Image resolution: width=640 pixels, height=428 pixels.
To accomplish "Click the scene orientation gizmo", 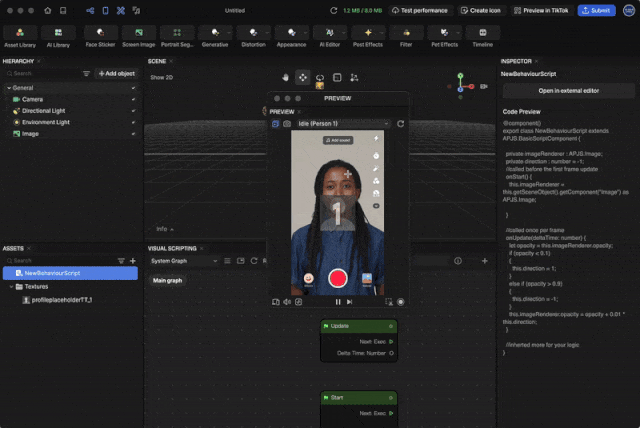I will pyautogui.click(x=461, y=86).
